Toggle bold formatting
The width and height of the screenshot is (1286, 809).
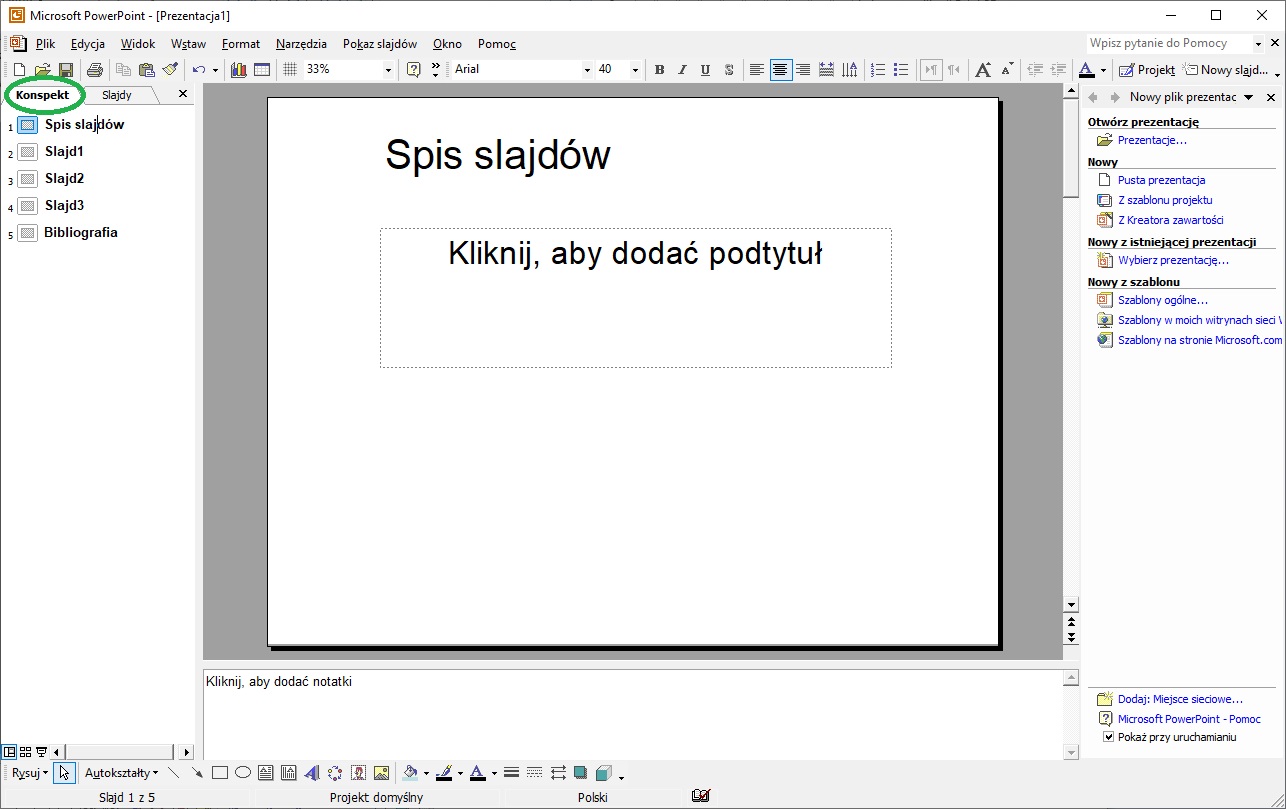(x=659, y=70)
